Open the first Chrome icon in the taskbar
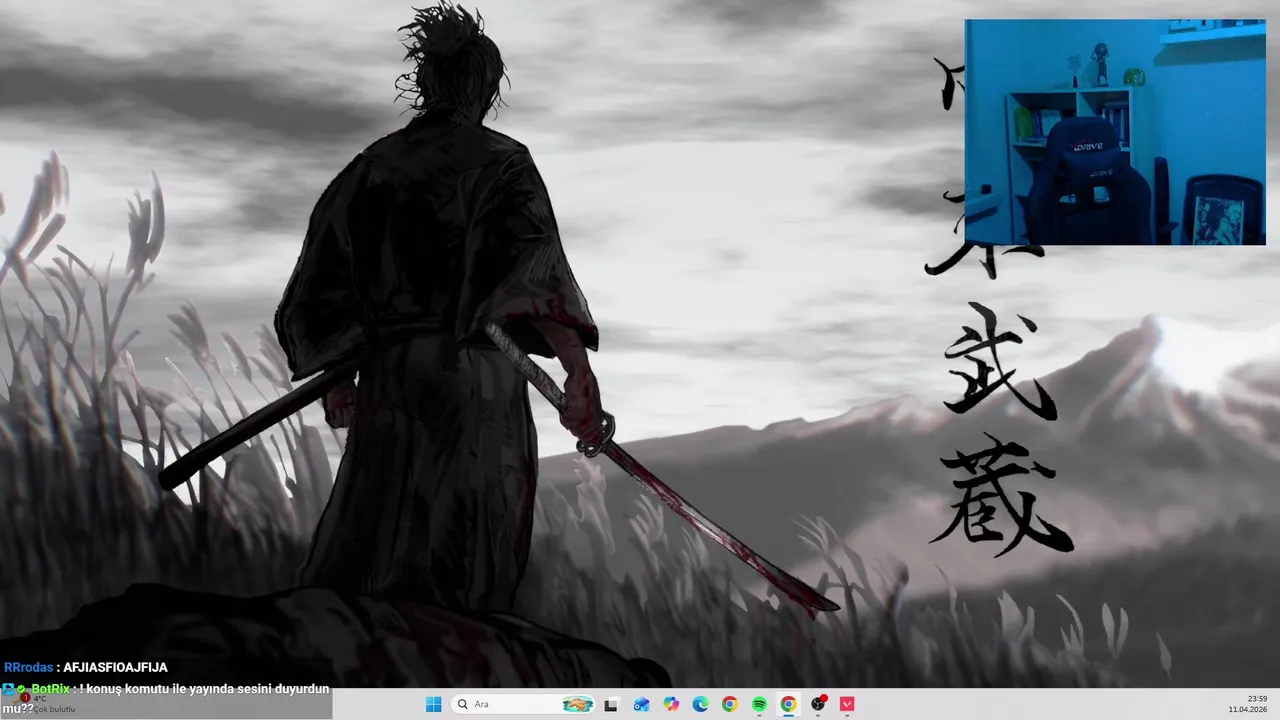 [730, 704]
